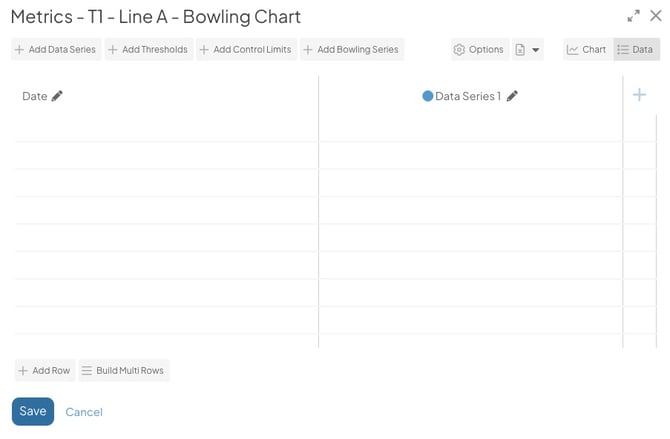Open the export dropdown arrow

[x=535, y=50]
